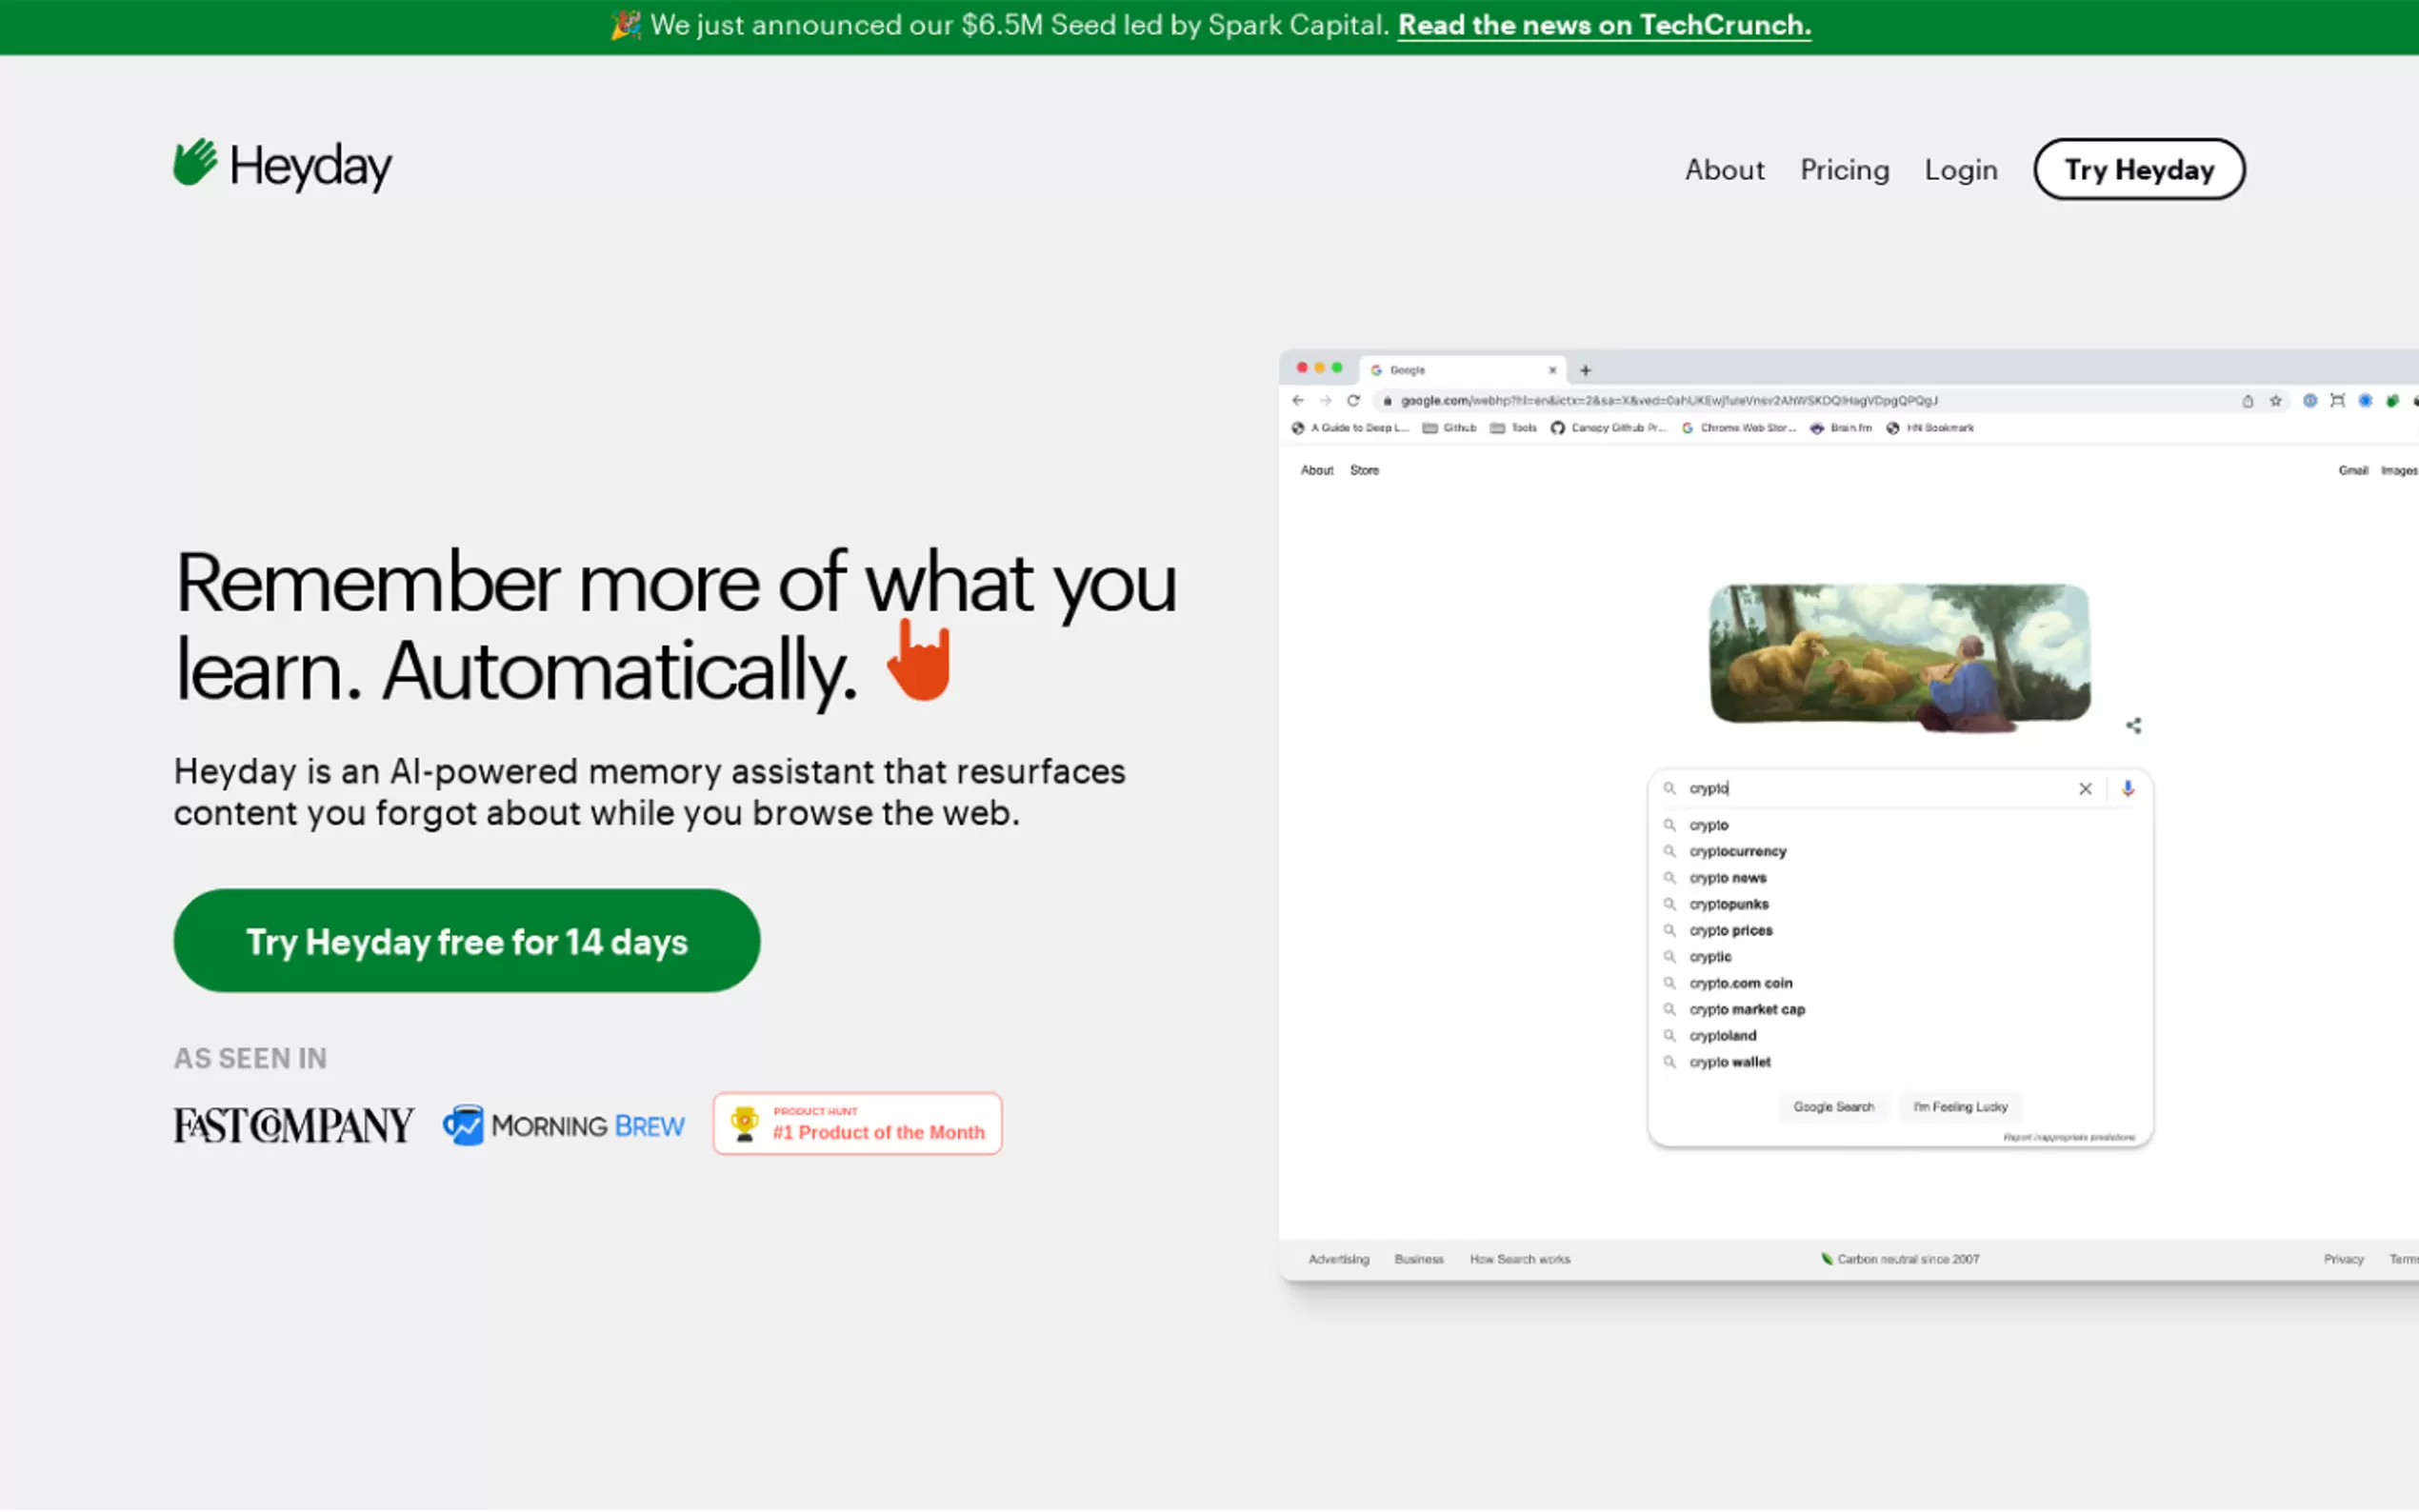Open the About page in navigation
The height and width of the screenshot is (1512, 2419).
[x=1724, y=170]
